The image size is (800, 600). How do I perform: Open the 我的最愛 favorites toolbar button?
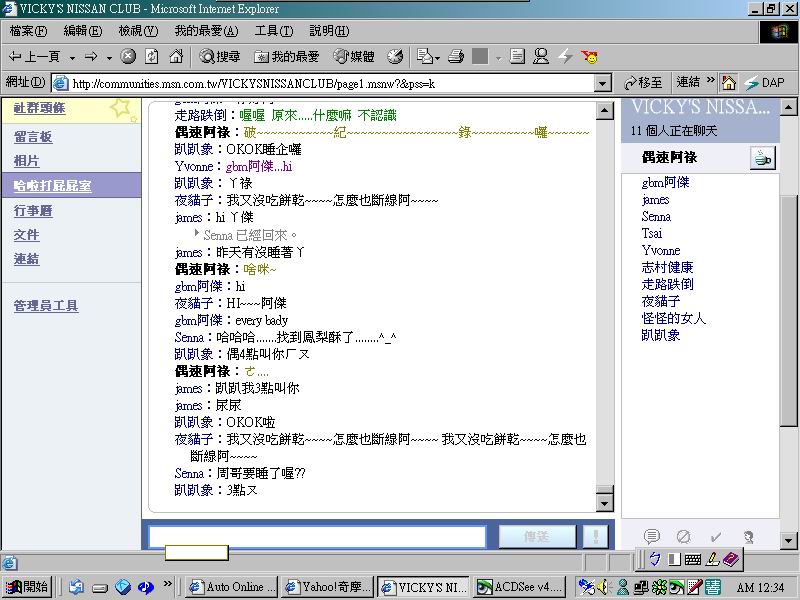(x=287, y=57)
